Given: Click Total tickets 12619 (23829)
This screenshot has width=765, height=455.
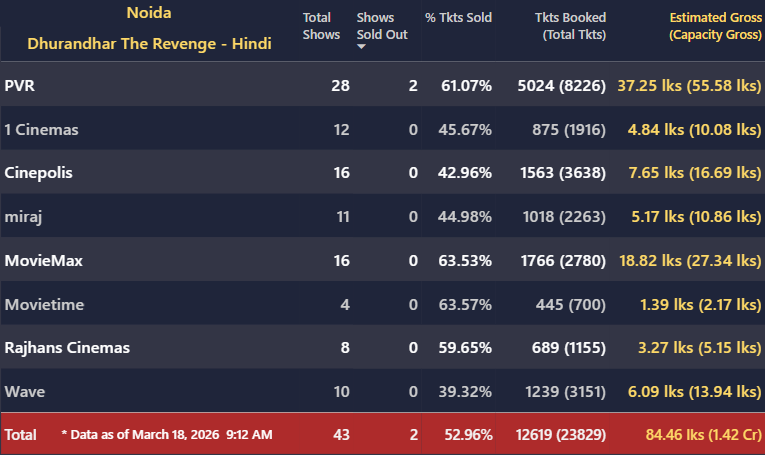Looking at the screenshot, I should pos(561,435).
